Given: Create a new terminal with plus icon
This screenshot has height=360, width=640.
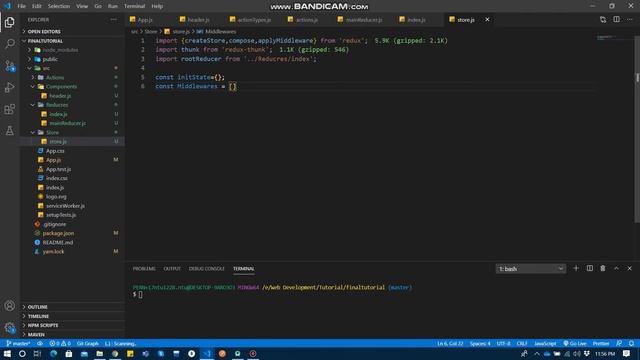Looking at the screenshot, I should 576,268.
